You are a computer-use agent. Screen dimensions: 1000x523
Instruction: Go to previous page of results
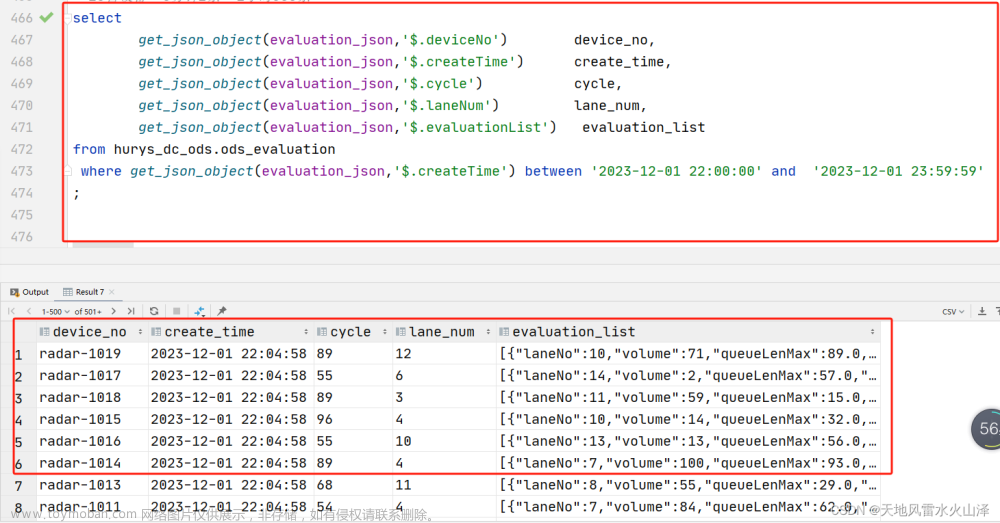(x=29, y=311)
